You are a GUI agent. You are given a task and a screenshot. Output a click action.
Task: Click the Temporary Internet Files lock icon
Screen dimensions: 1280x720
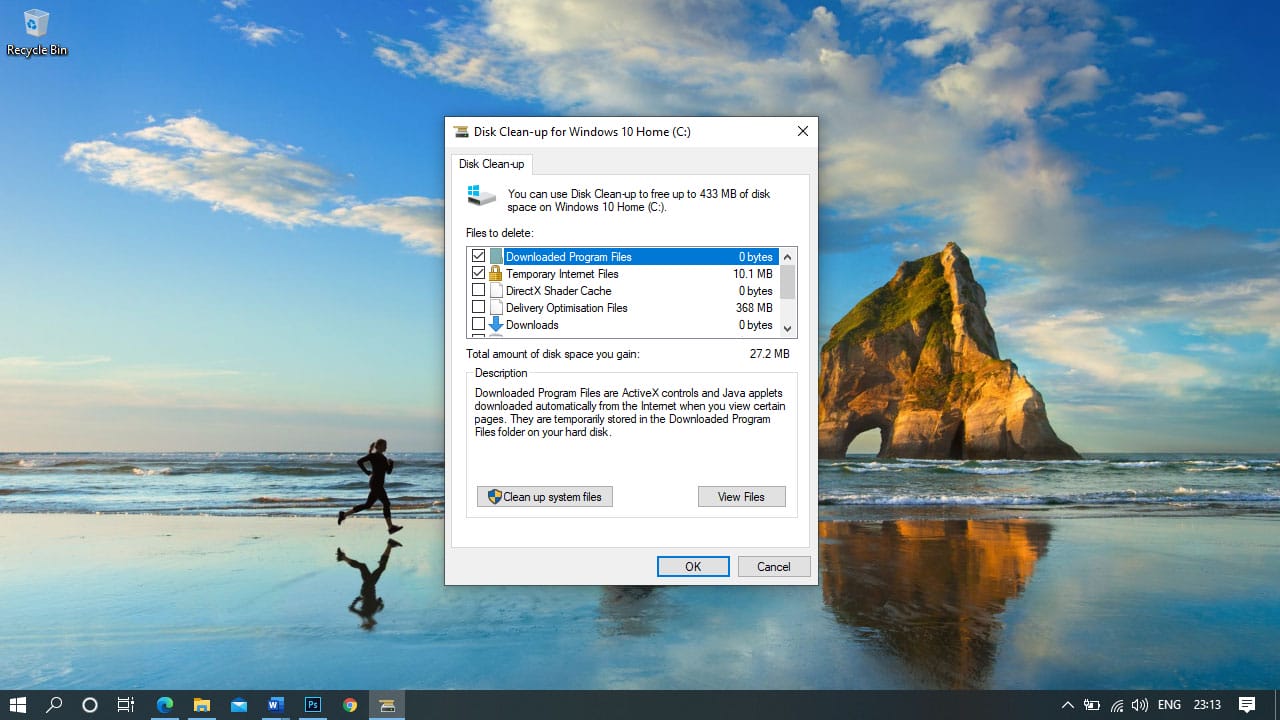pyautogui.click(x=495, y=274)
